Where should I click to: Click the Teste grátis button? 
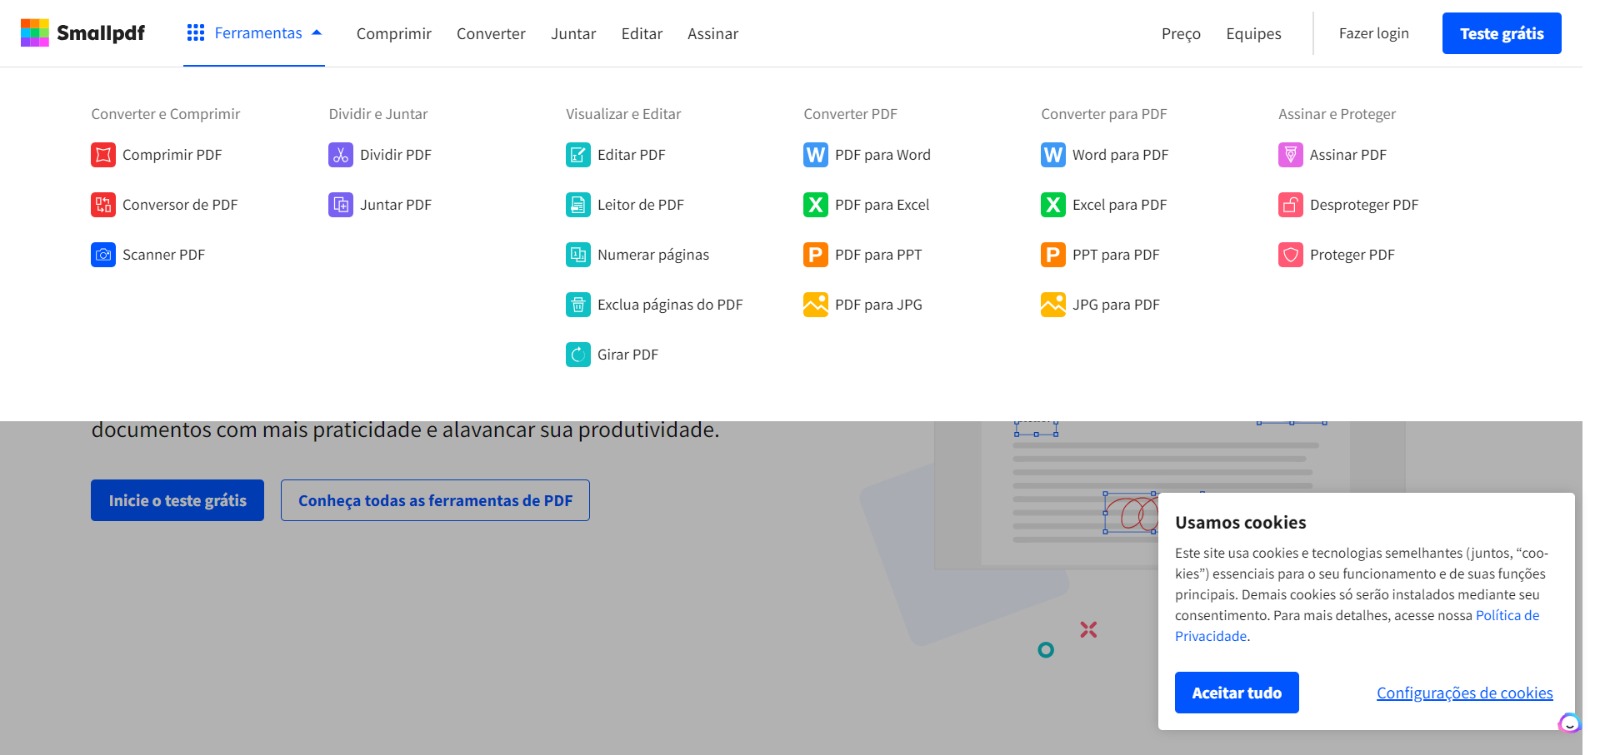(x=1502, y=33)
